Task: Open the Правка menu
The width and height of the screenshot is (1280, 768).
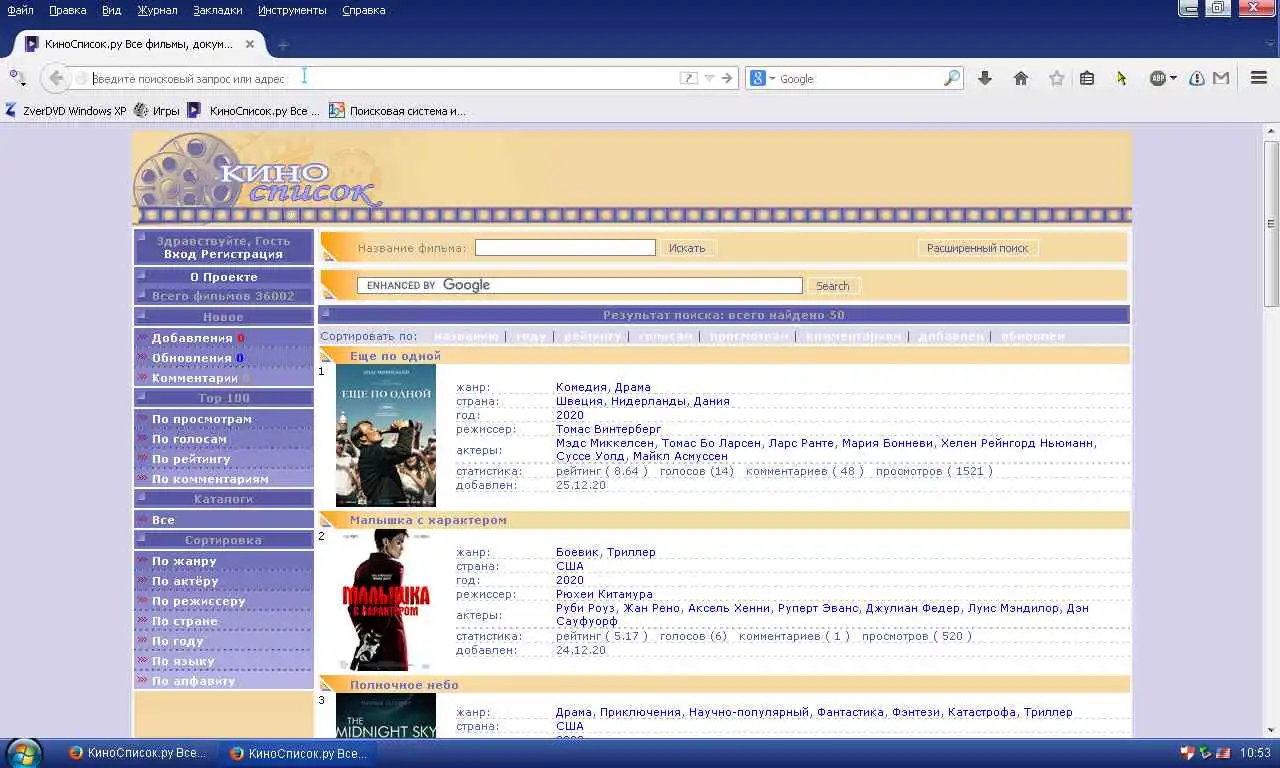Action: click(x=67, y=10)
